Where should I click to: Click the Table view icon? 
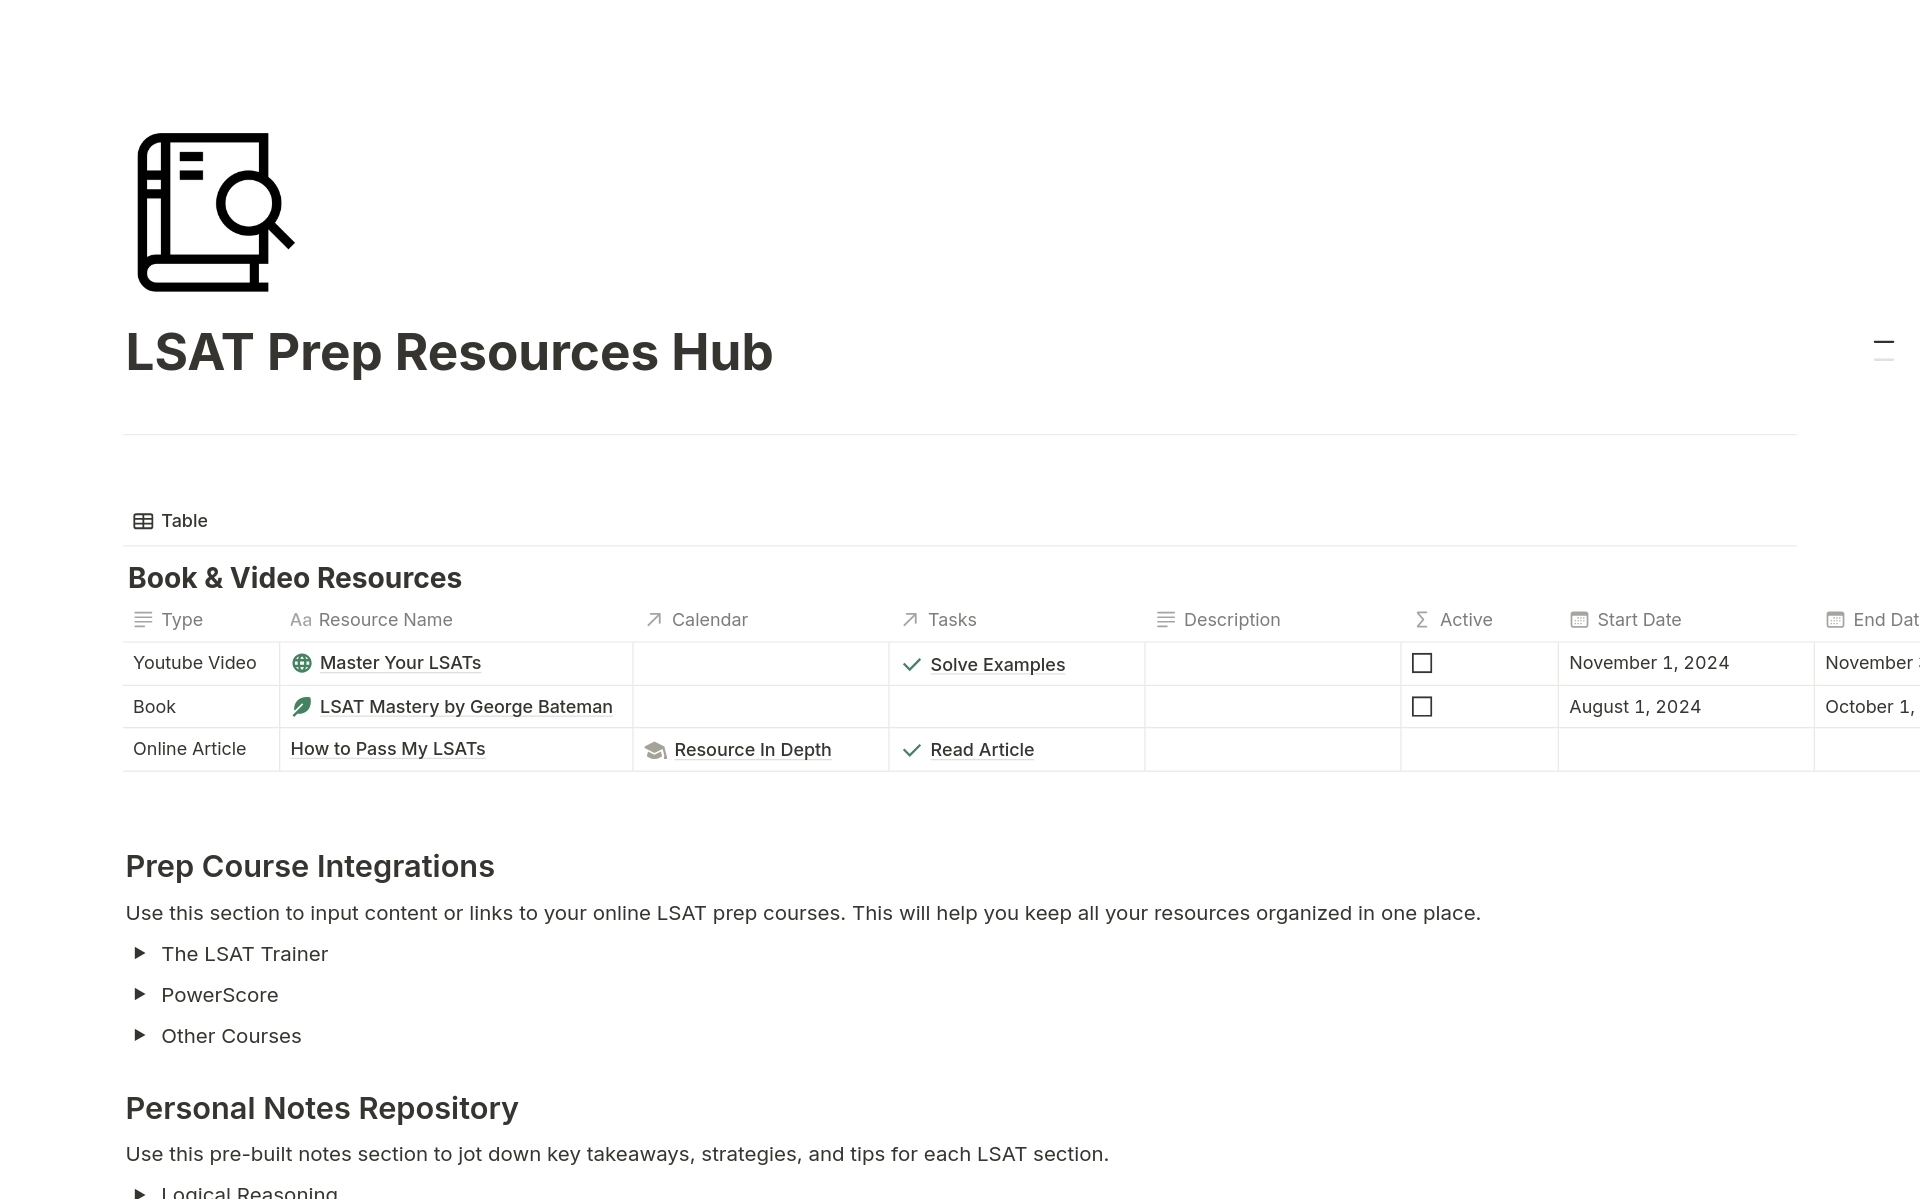[x=141, y=521]
